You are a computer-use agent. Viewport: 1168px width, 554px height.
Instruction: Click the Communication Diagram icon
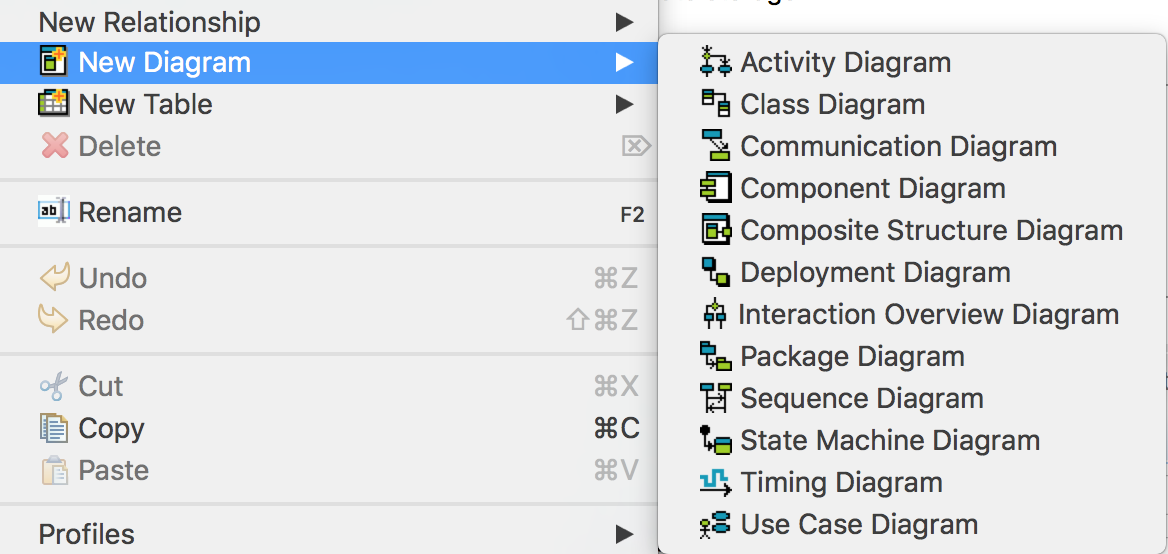[716, 145]
